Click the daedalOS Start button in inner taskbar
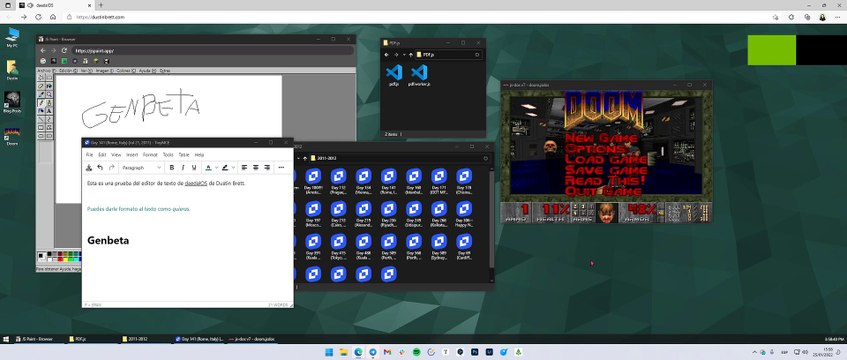Viewport: 847px width, 360px height. 6,339
